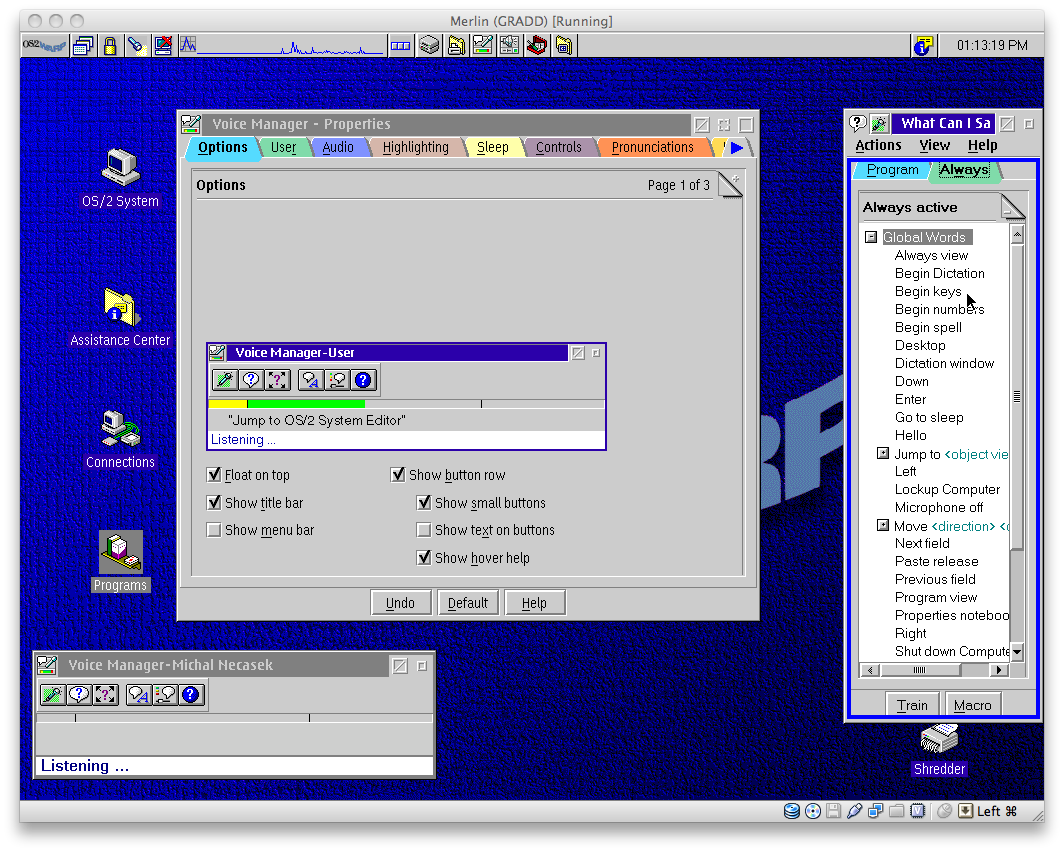The image size is (1064, 852).
Task: Select 'Microphone off' in the command list
Action: pos(938,507)
